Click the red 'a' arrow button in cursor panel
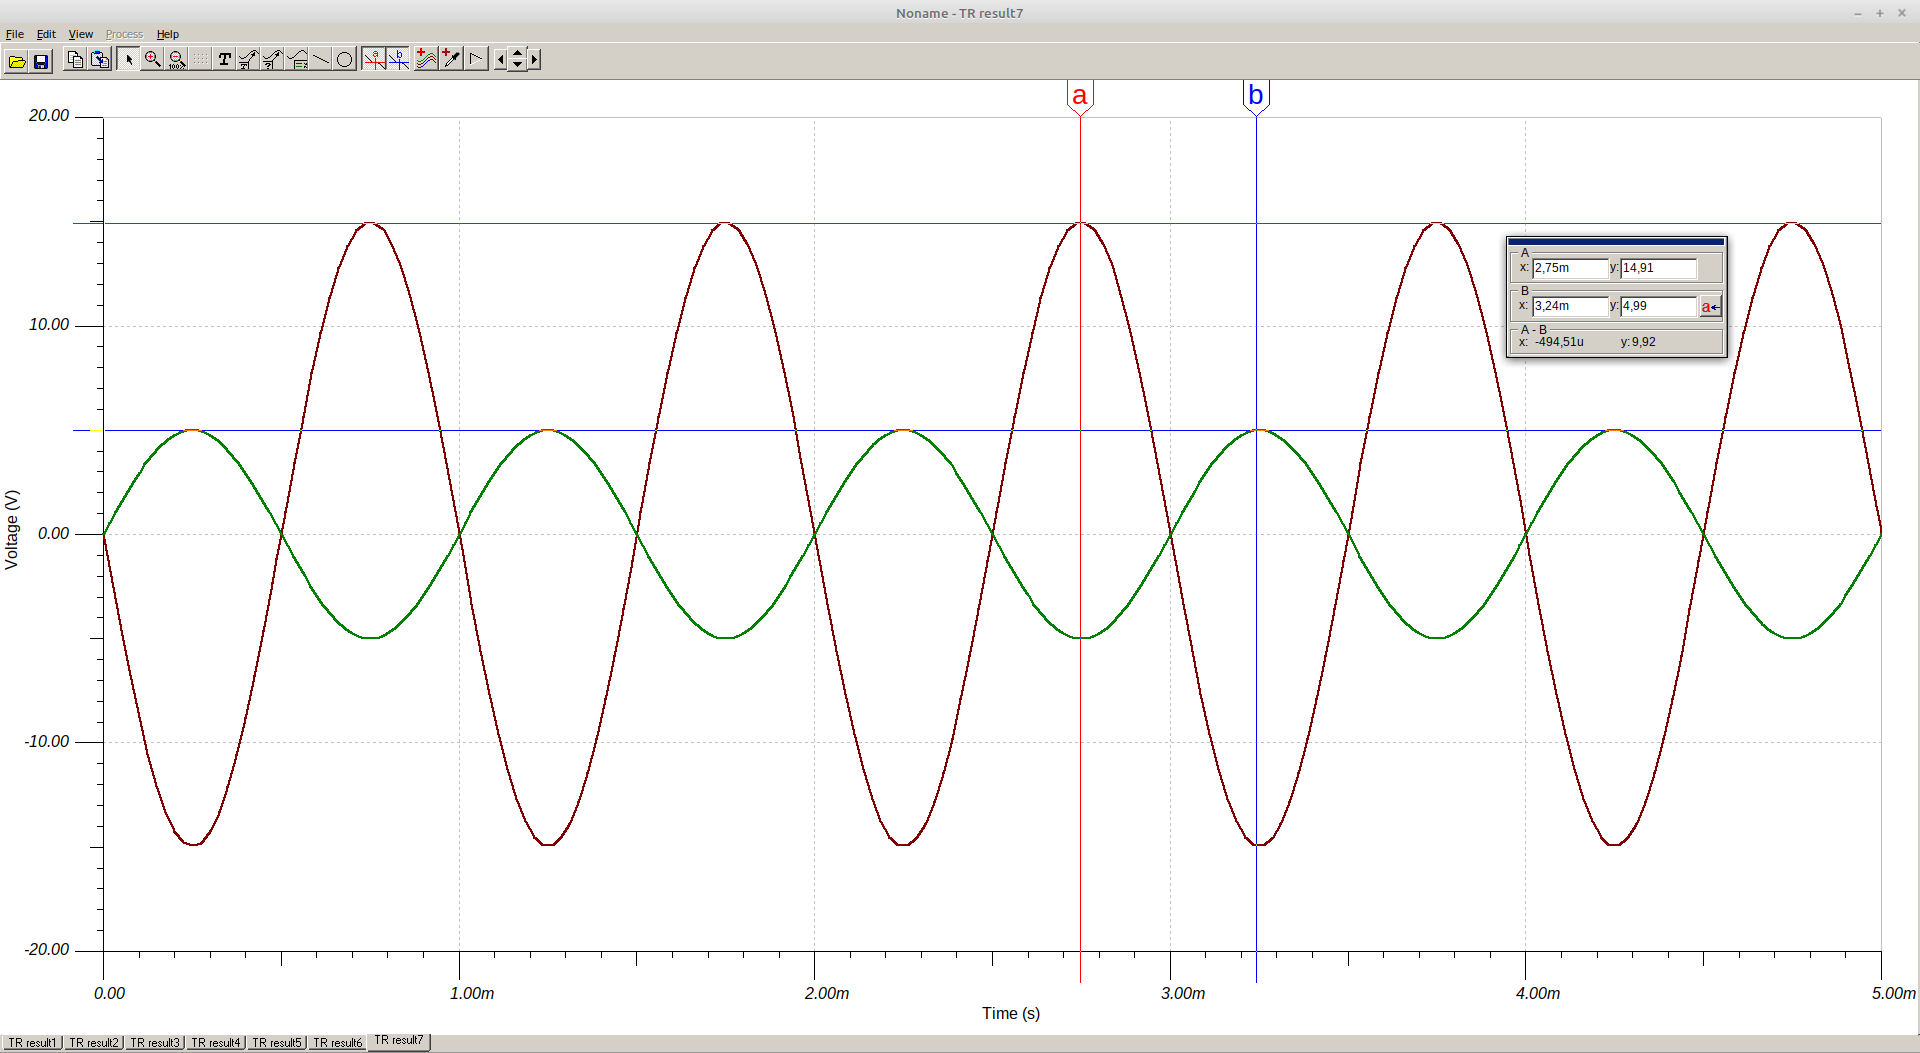Image resolution: width=1920 pixels, height=1053 pixels. click(1711, 307)
